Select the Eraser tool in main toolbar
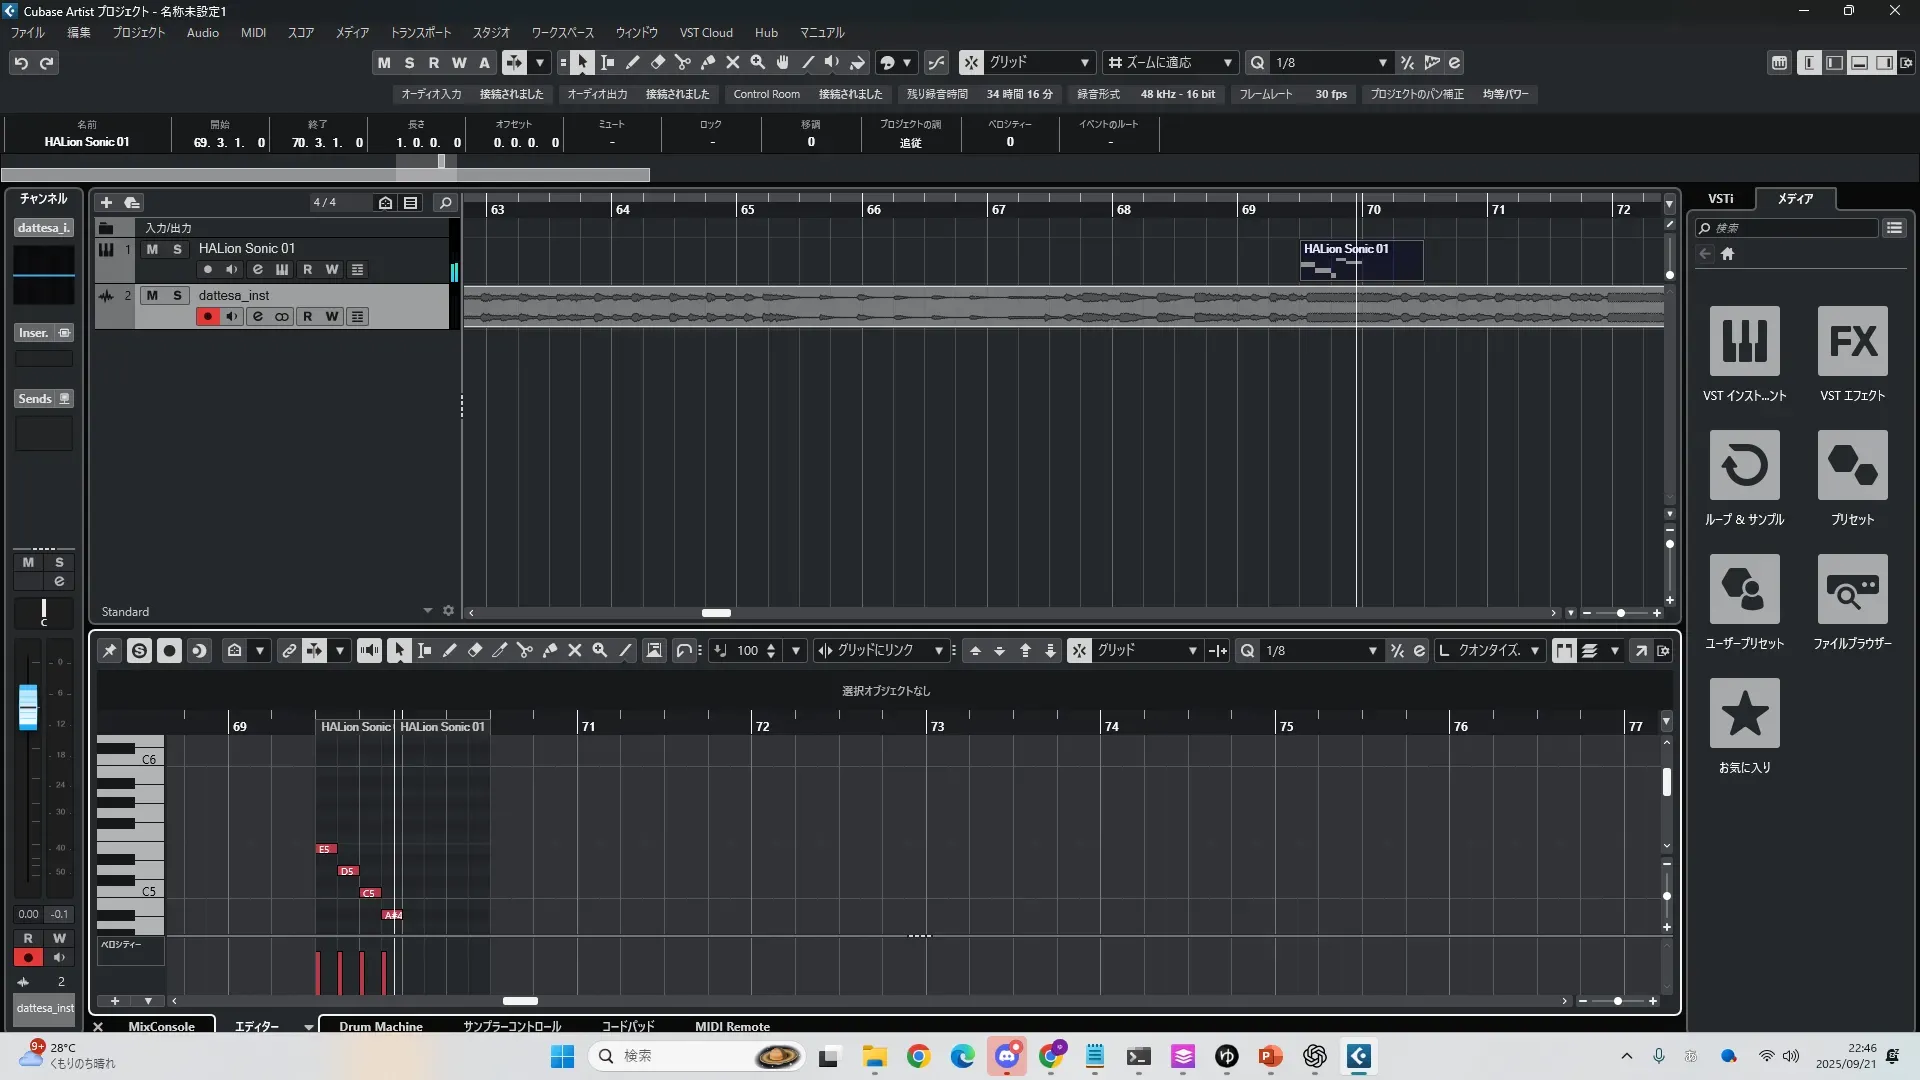The height and width of the screenshot is (1080, 1920). (658, 63)
